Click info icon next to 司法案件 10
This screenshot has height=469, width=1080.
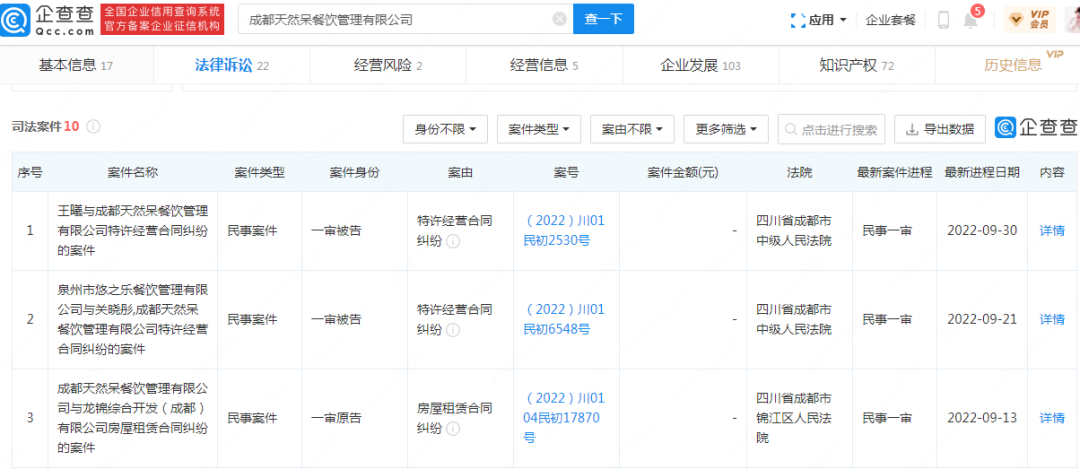[x=94, y=127]
